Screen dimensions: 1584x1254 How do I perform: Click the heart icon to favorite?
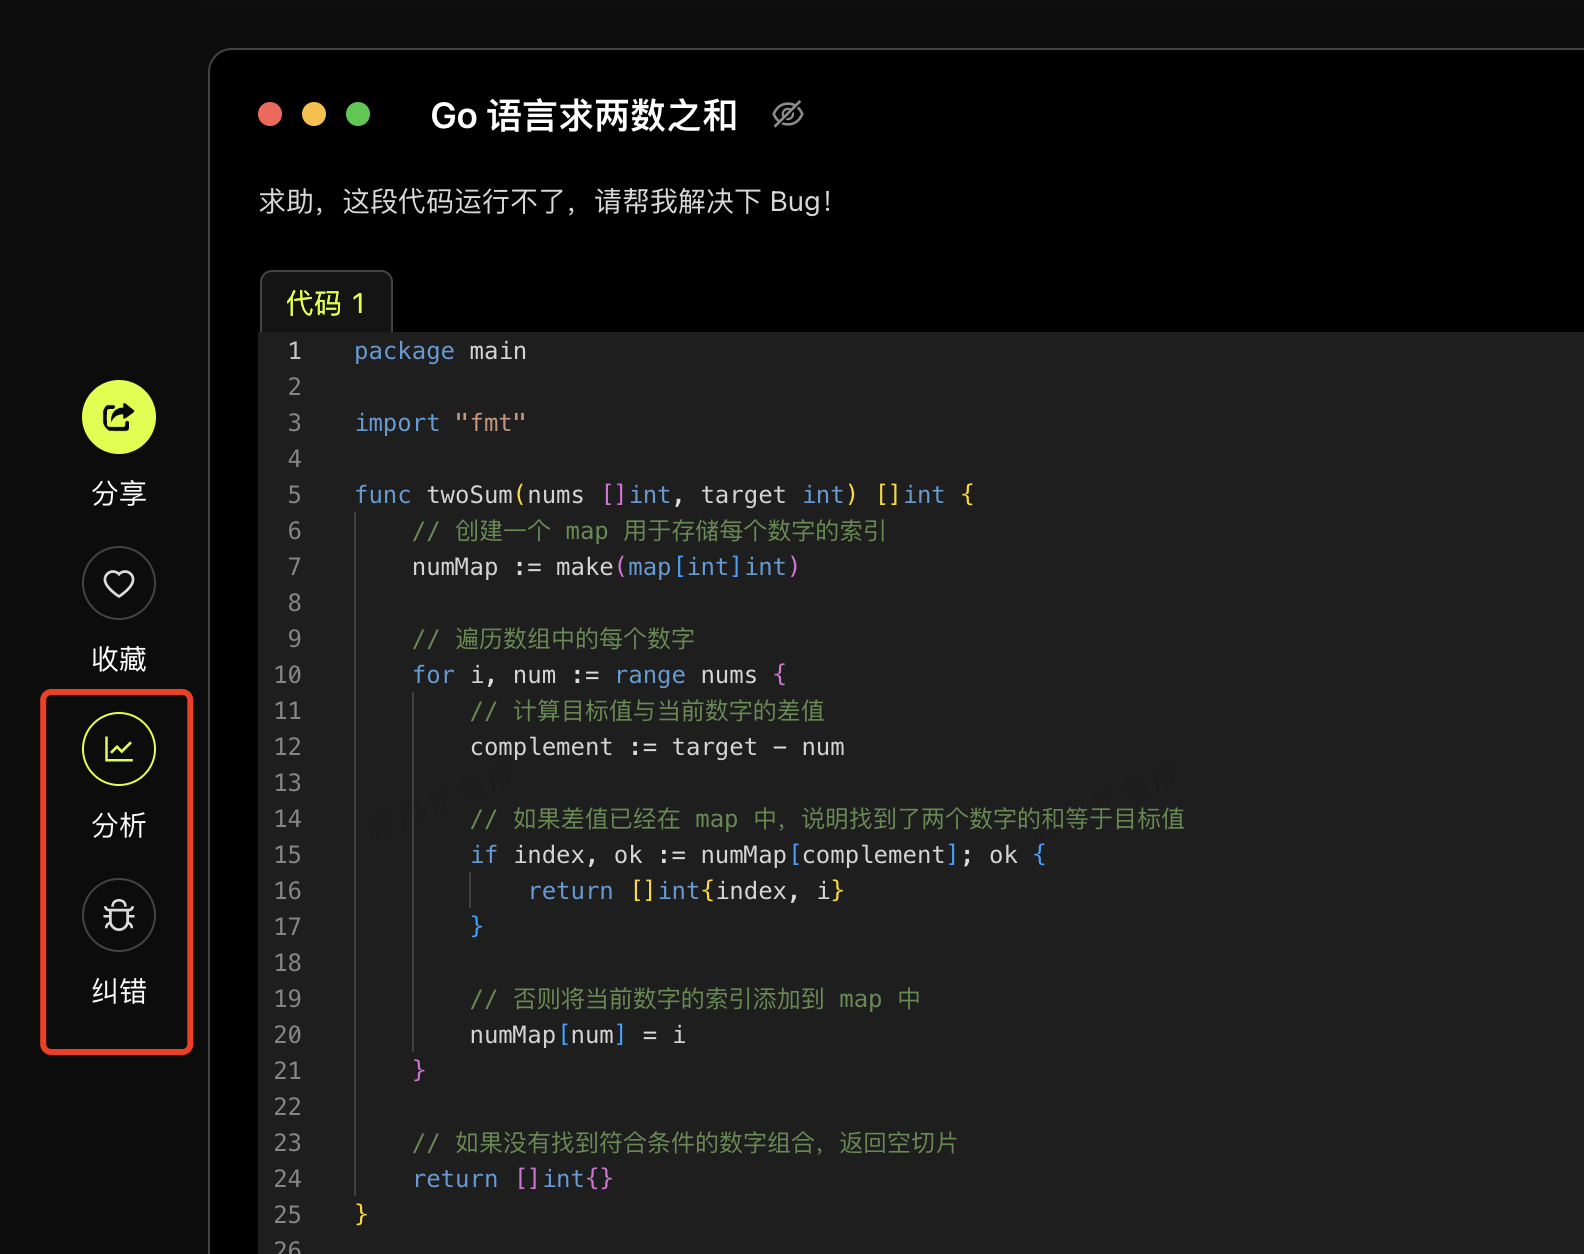(x=119, y=583)
